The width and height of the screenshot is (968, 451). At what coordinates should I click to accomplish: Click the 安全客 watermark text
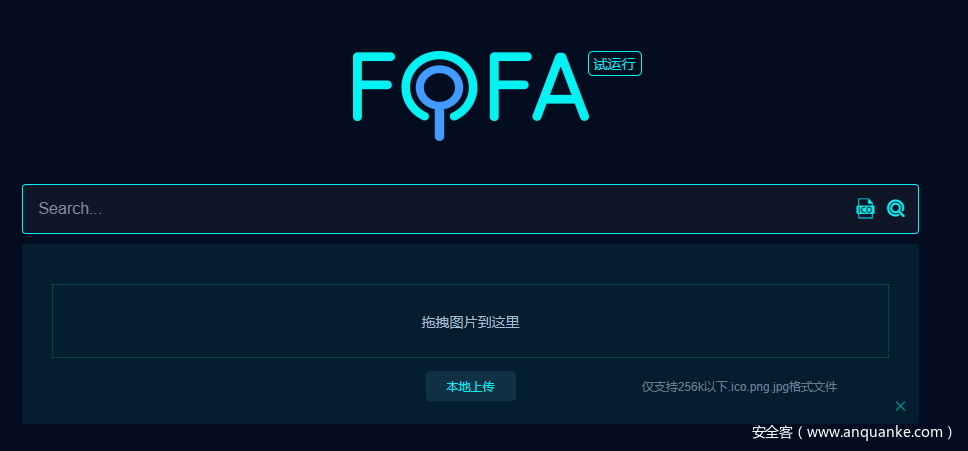tap(772, 432)
